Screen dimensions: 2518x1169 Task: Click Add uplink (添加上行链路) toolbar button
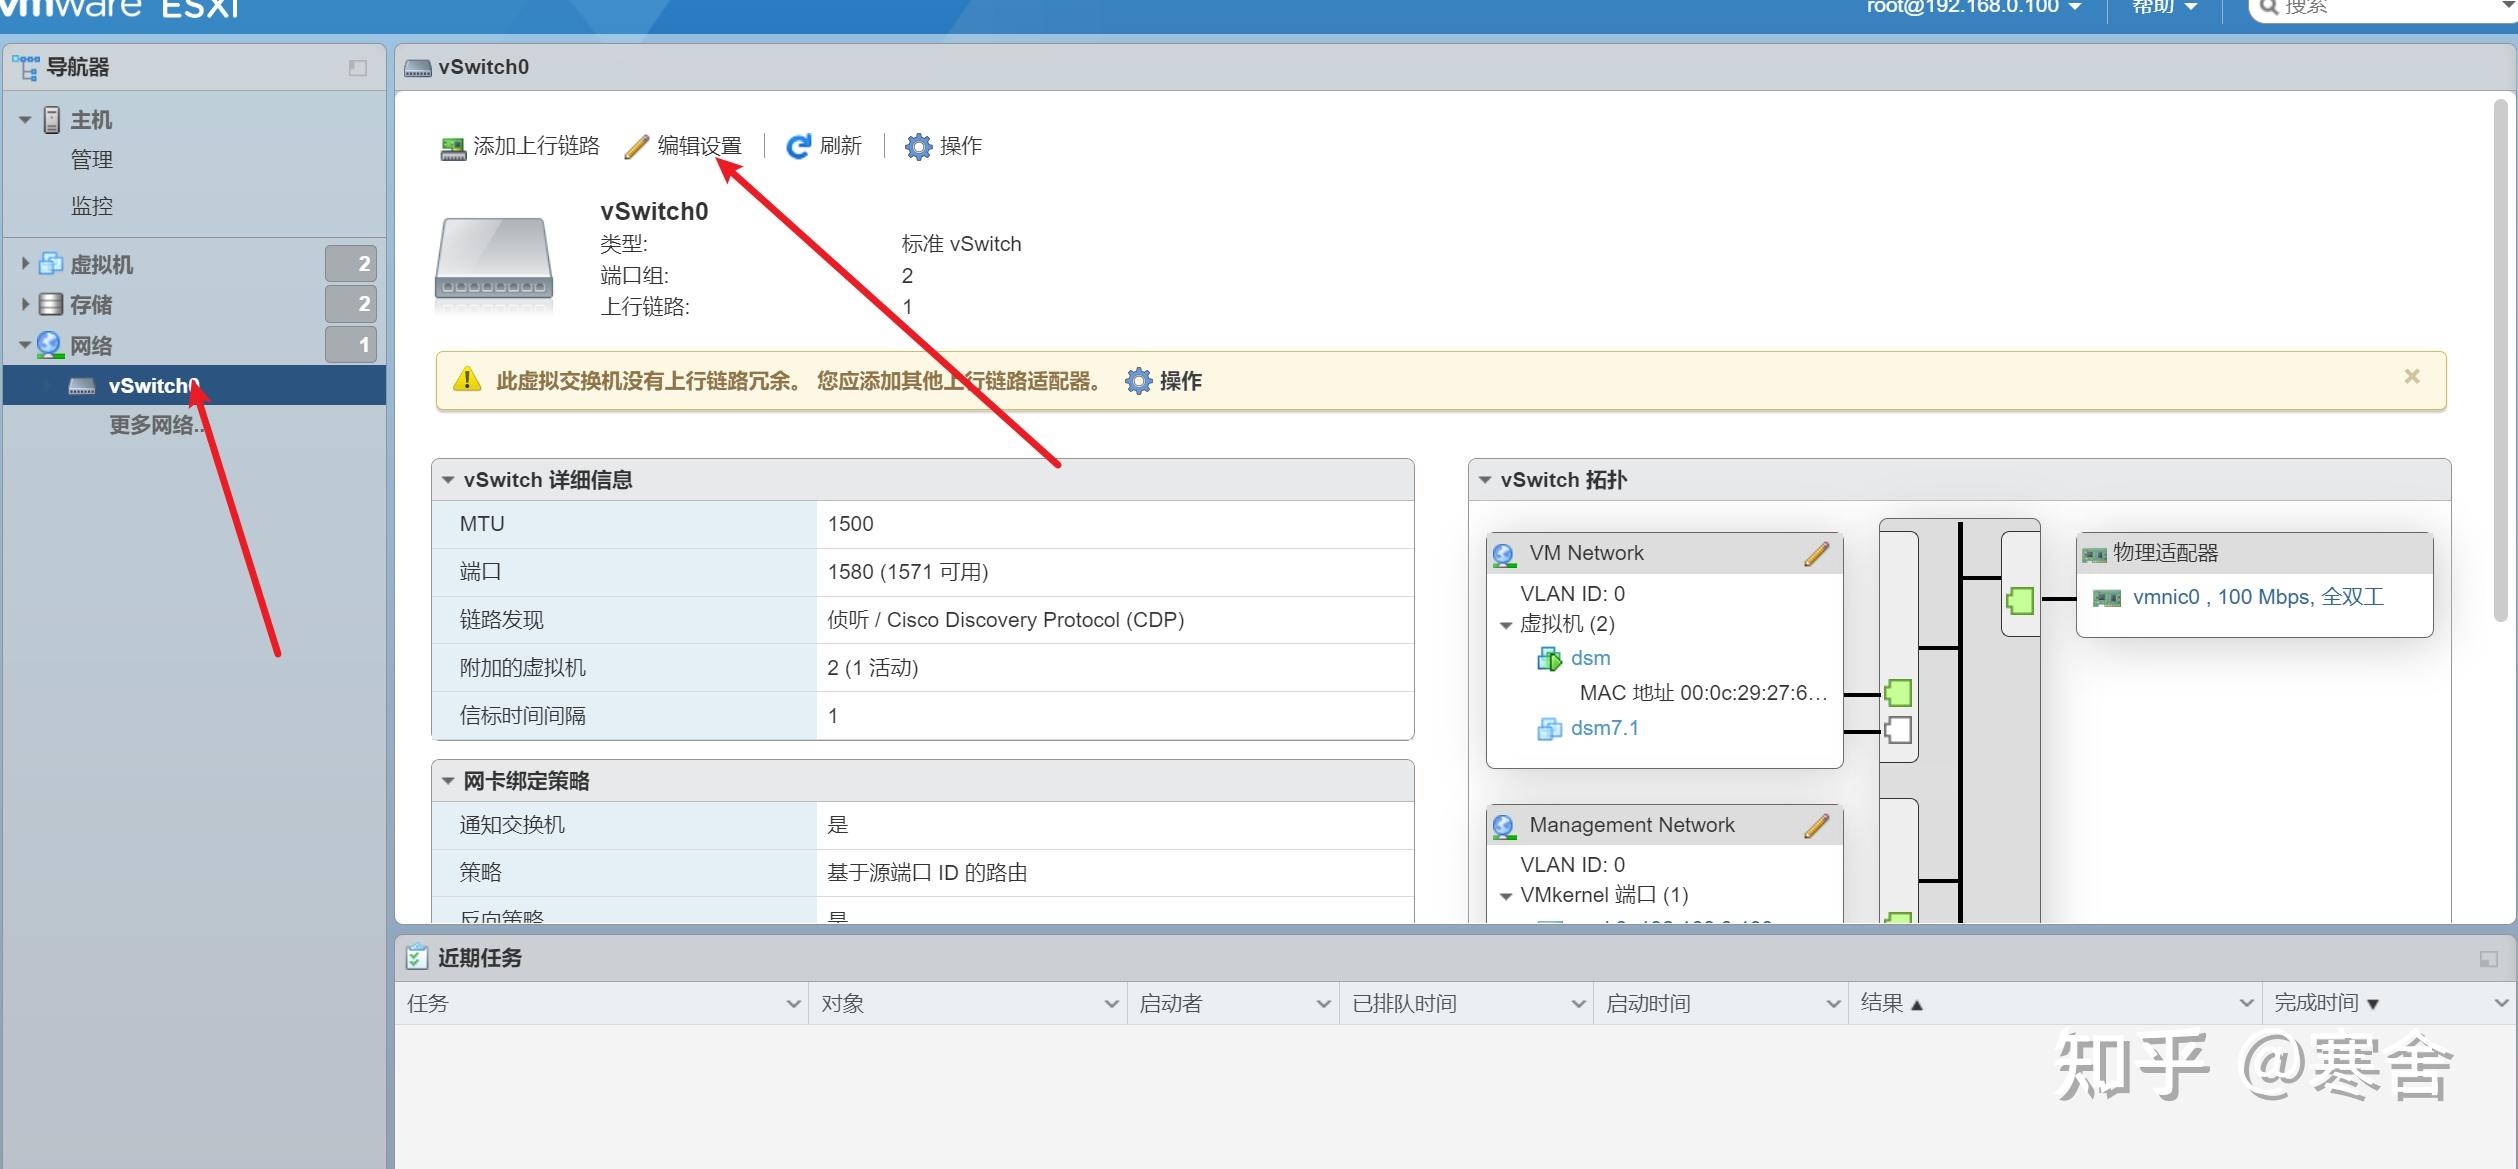[x=520, y=146]
